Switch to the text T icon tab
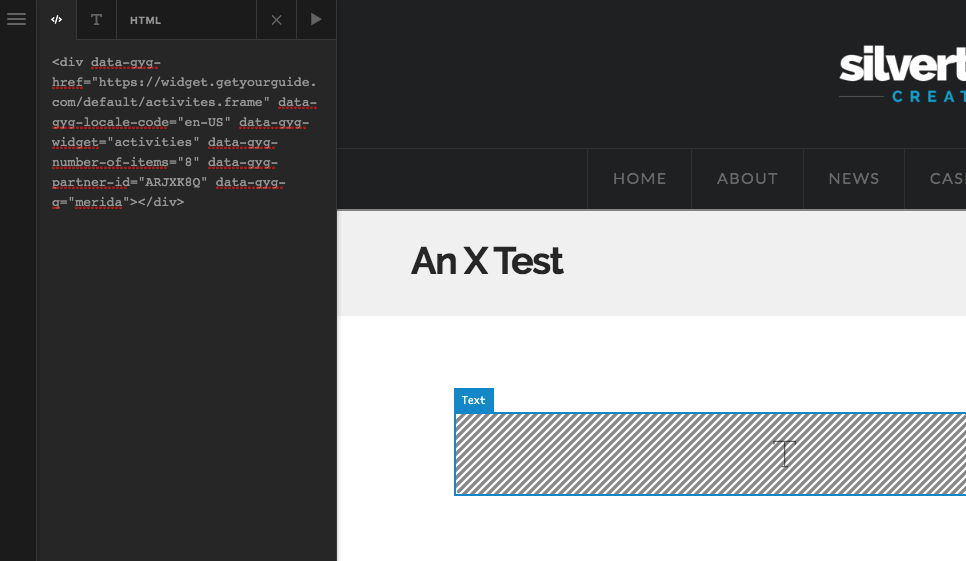Screen dimensions: 966x561 96,20
